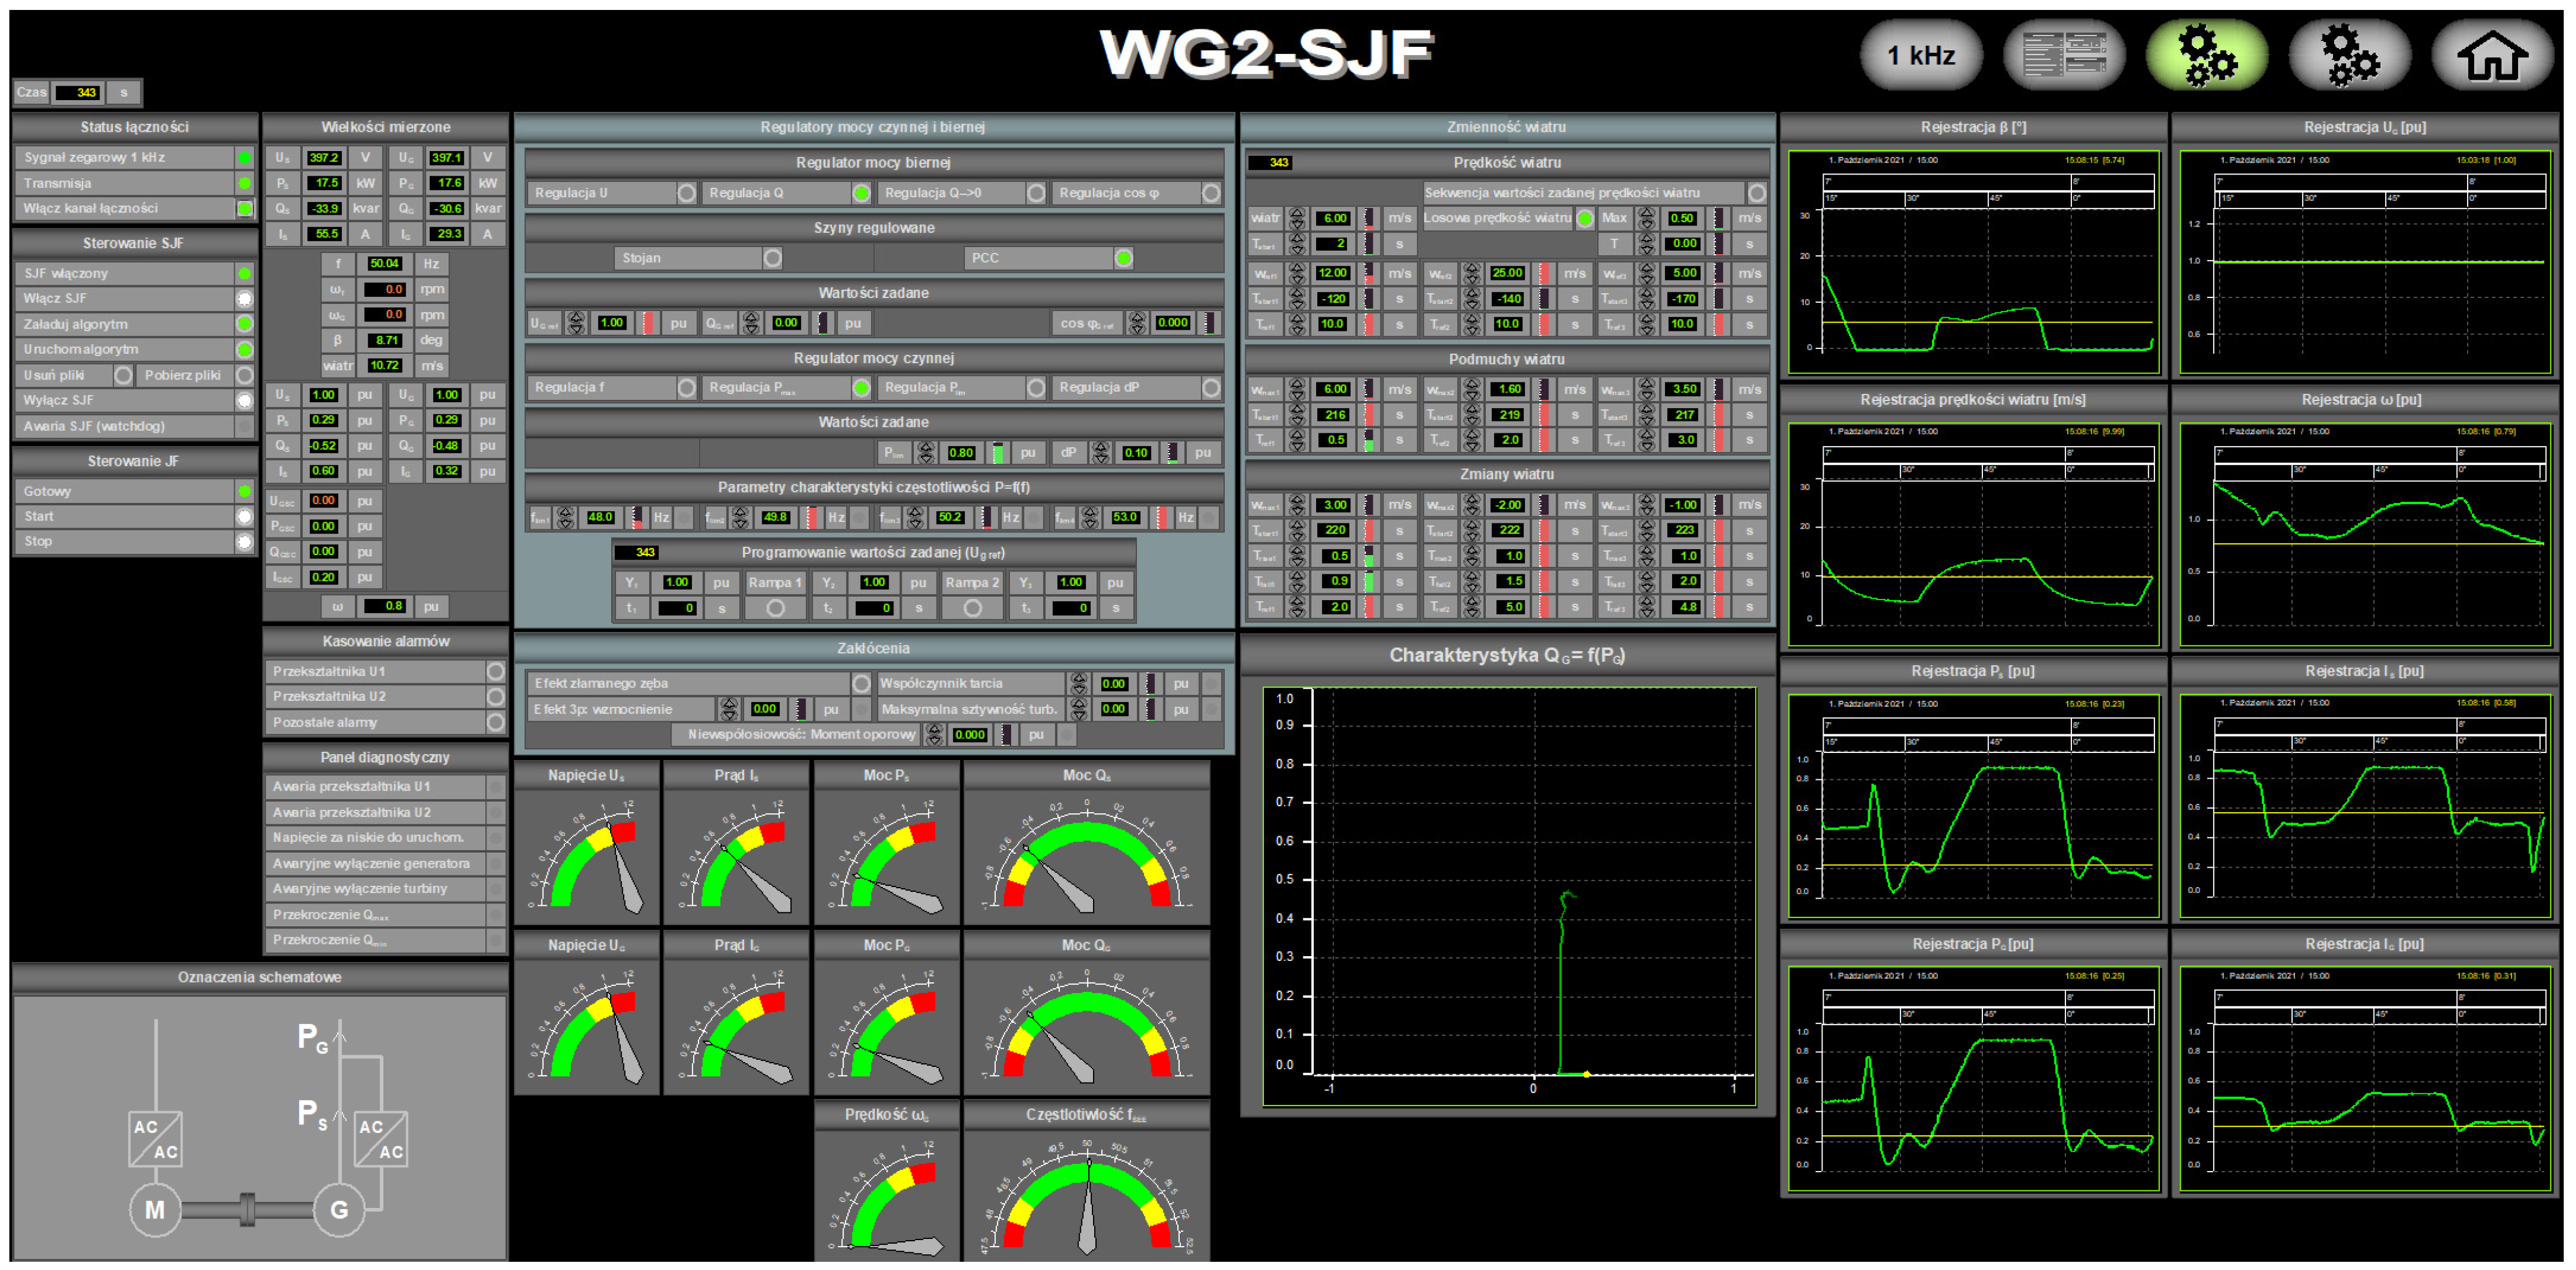
Task: Click the Start button indicator in Sterowanie JF
Action: [x=244, y=516]
